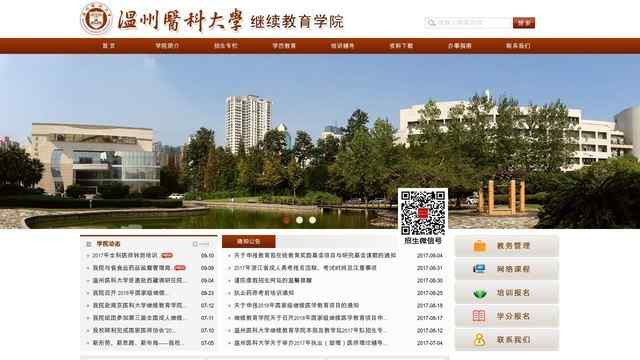The width and height of the screenshot is (640, 360).
Task: Click the new badge on the 09-08 news
Action: [180, 268]
